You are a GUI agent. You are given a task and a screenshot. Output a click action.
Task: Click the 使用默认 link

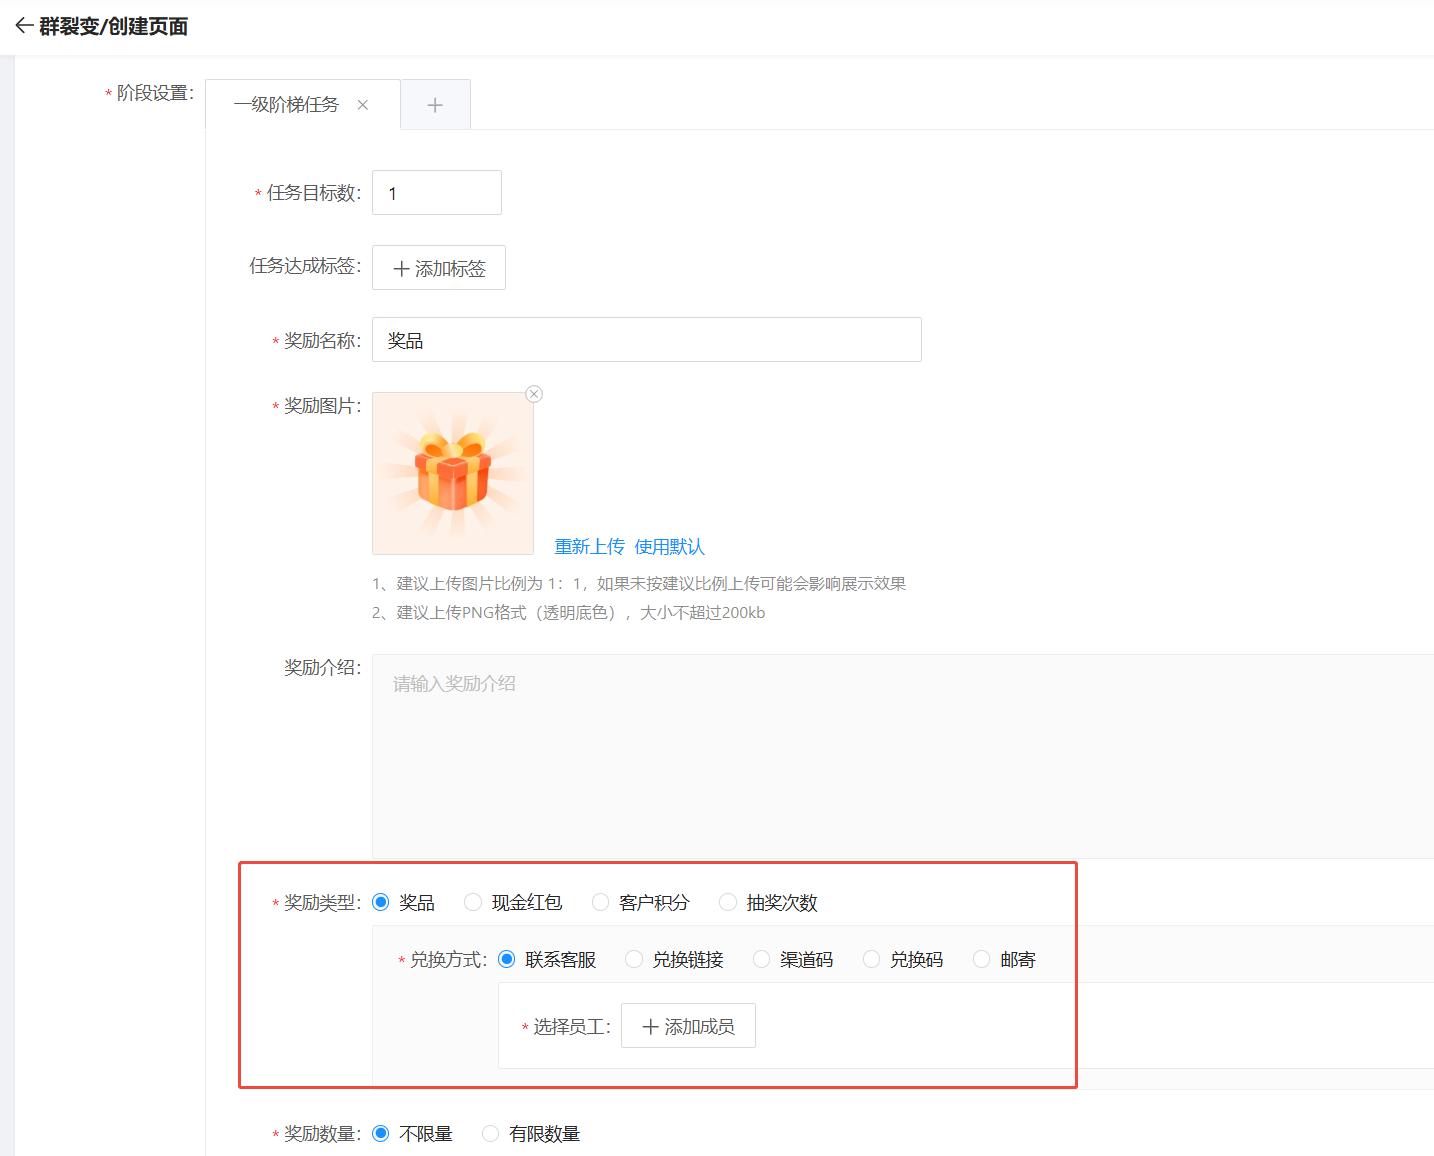pos(669,547)
